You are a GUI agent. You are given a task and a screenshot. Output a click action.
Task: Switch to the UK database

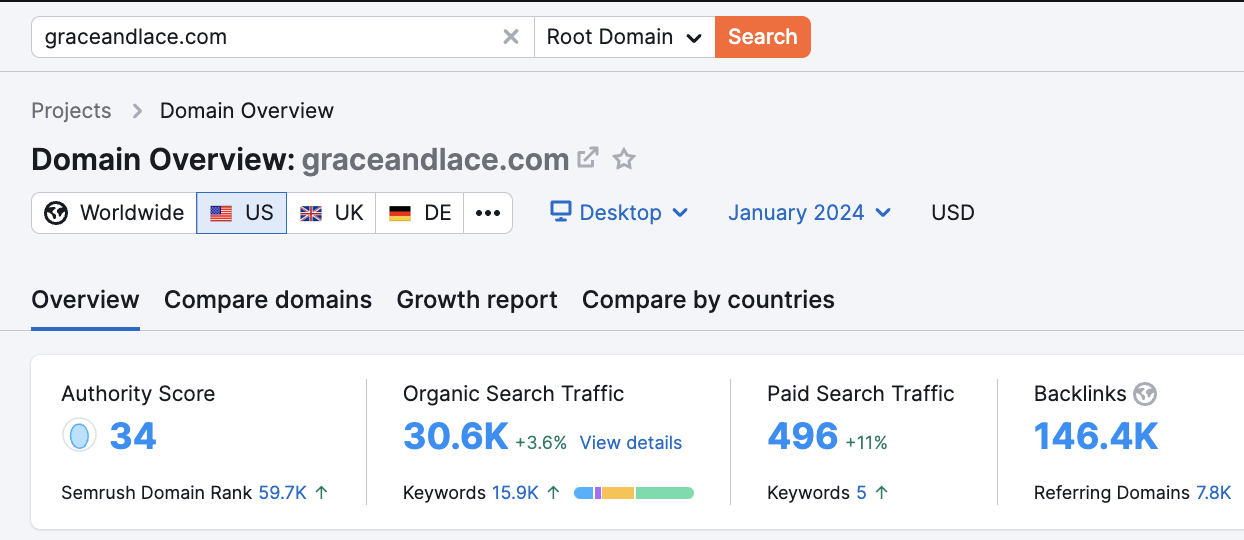[x=331, y=213]
